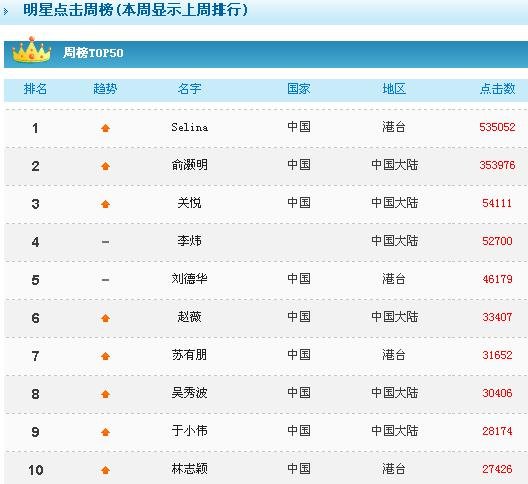The image size is (528, 484).
Task: Click the rising trend icon for 于小伟
Action: (105, 432)
